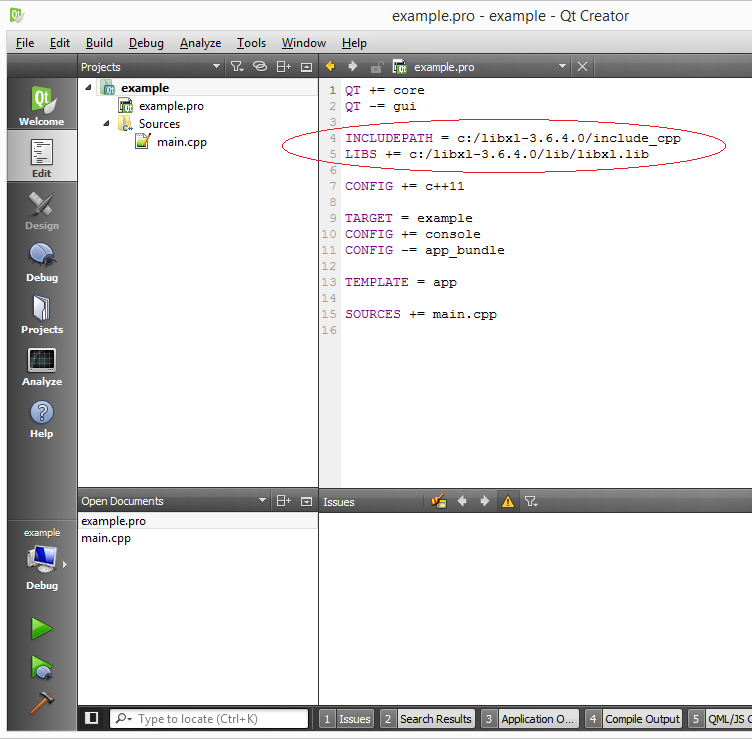
Task: Select example.pro in the project tree
Action: 171,106
